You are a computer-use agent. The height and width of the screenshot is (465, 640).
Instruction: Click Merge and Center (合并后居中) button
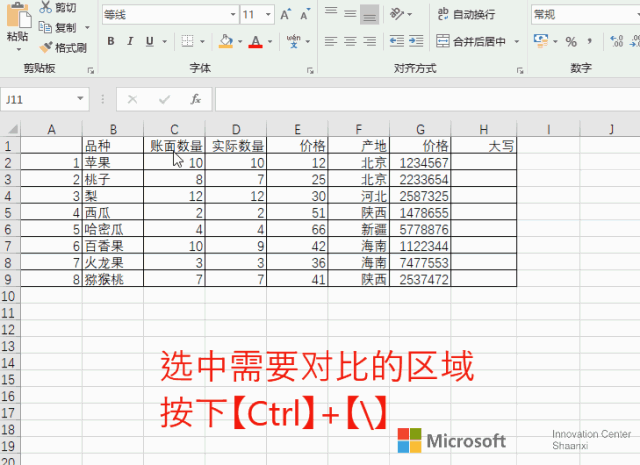[x=478, y=42]
